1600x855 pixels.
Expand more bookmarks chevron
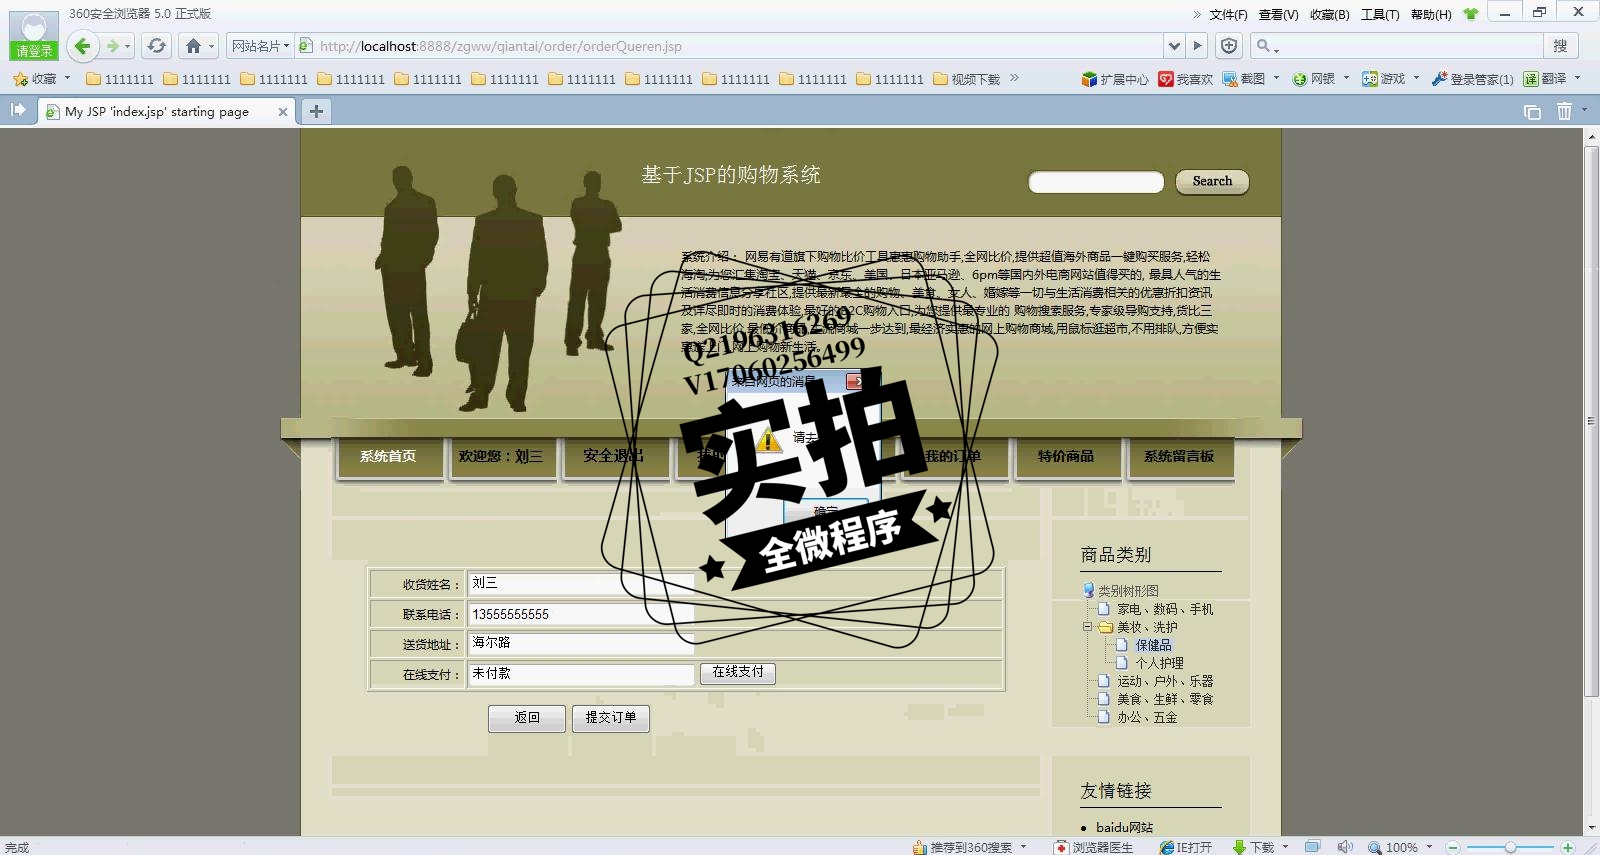(1014, 78)
